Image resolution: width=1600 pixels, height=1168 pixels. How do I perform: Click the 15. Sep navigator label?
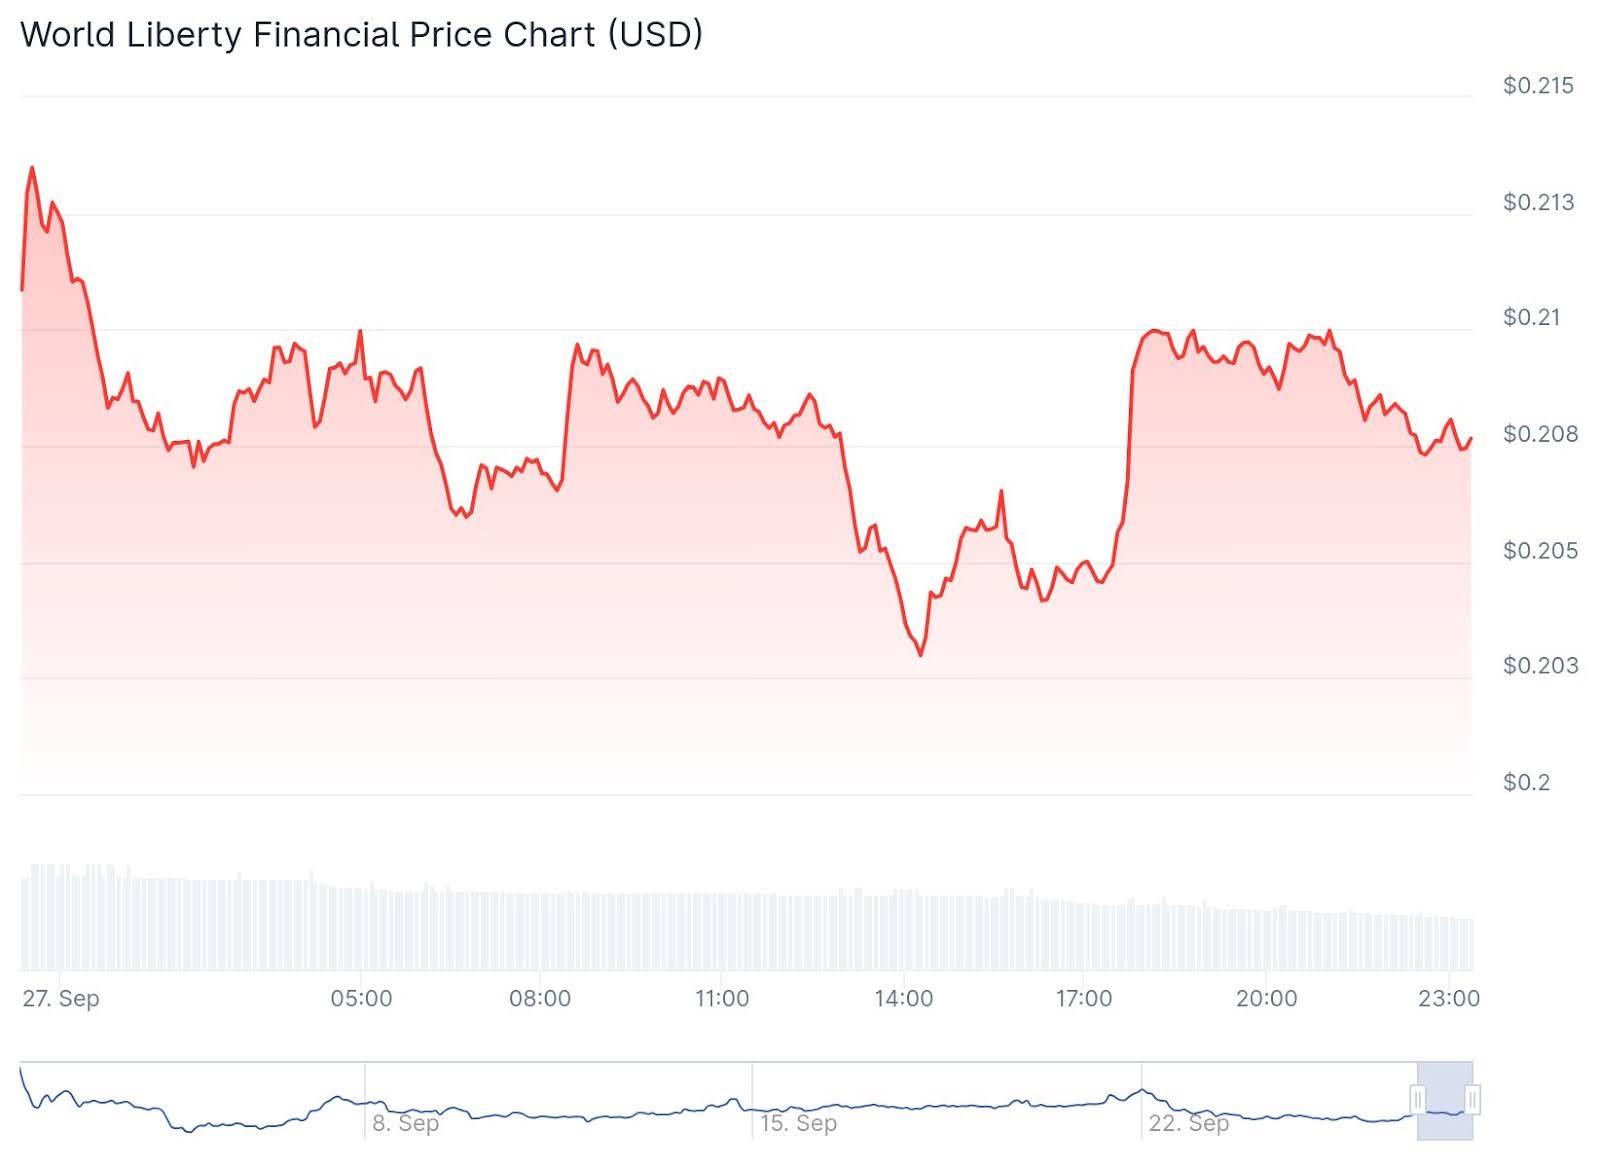(798, 1123)
